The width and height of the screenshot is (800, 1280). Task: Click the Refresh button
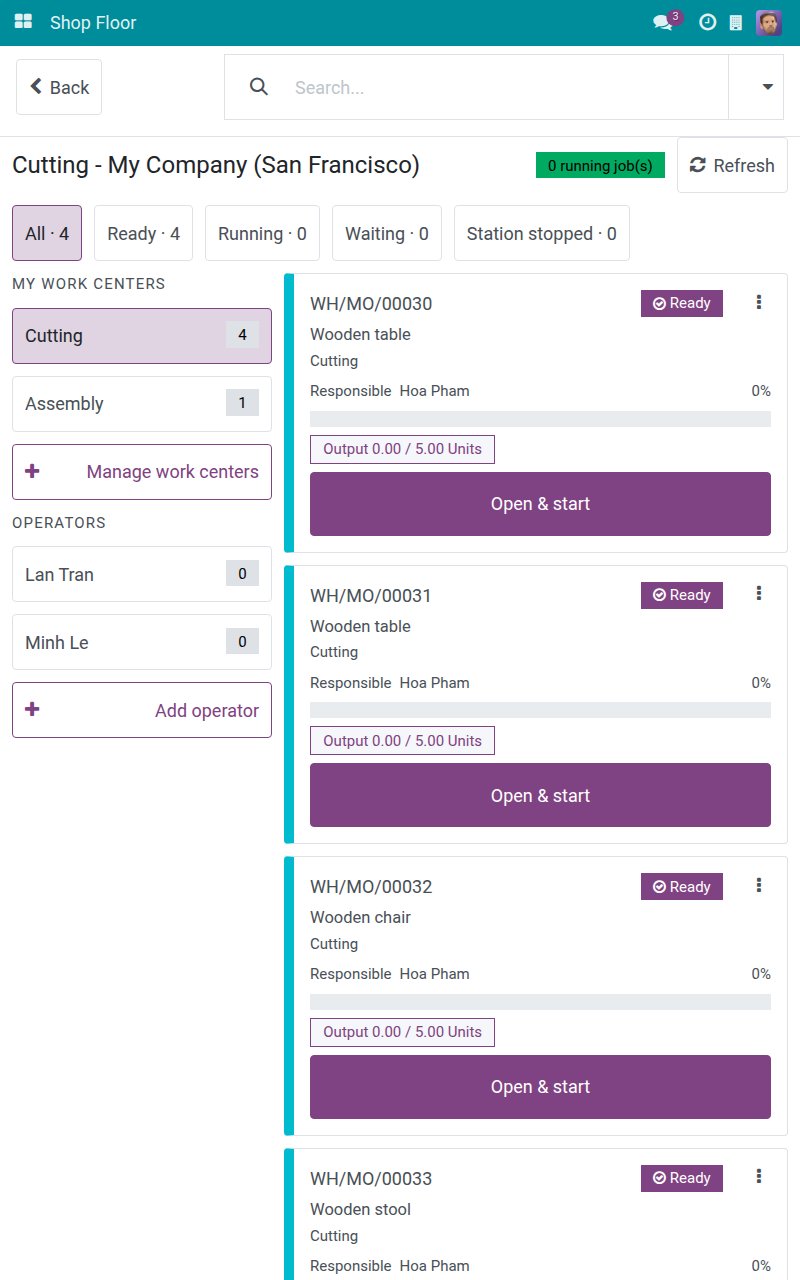pyautogui.click(x=732, y=165)
